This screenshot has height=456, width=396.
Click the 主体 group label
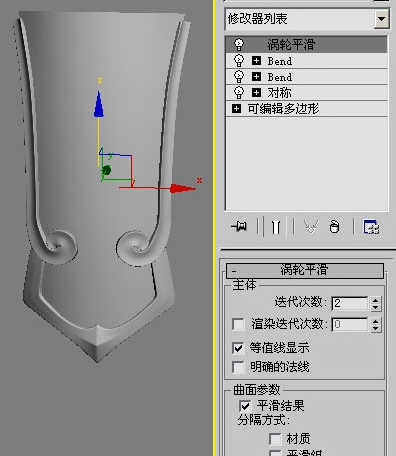(x=244, y=285)
